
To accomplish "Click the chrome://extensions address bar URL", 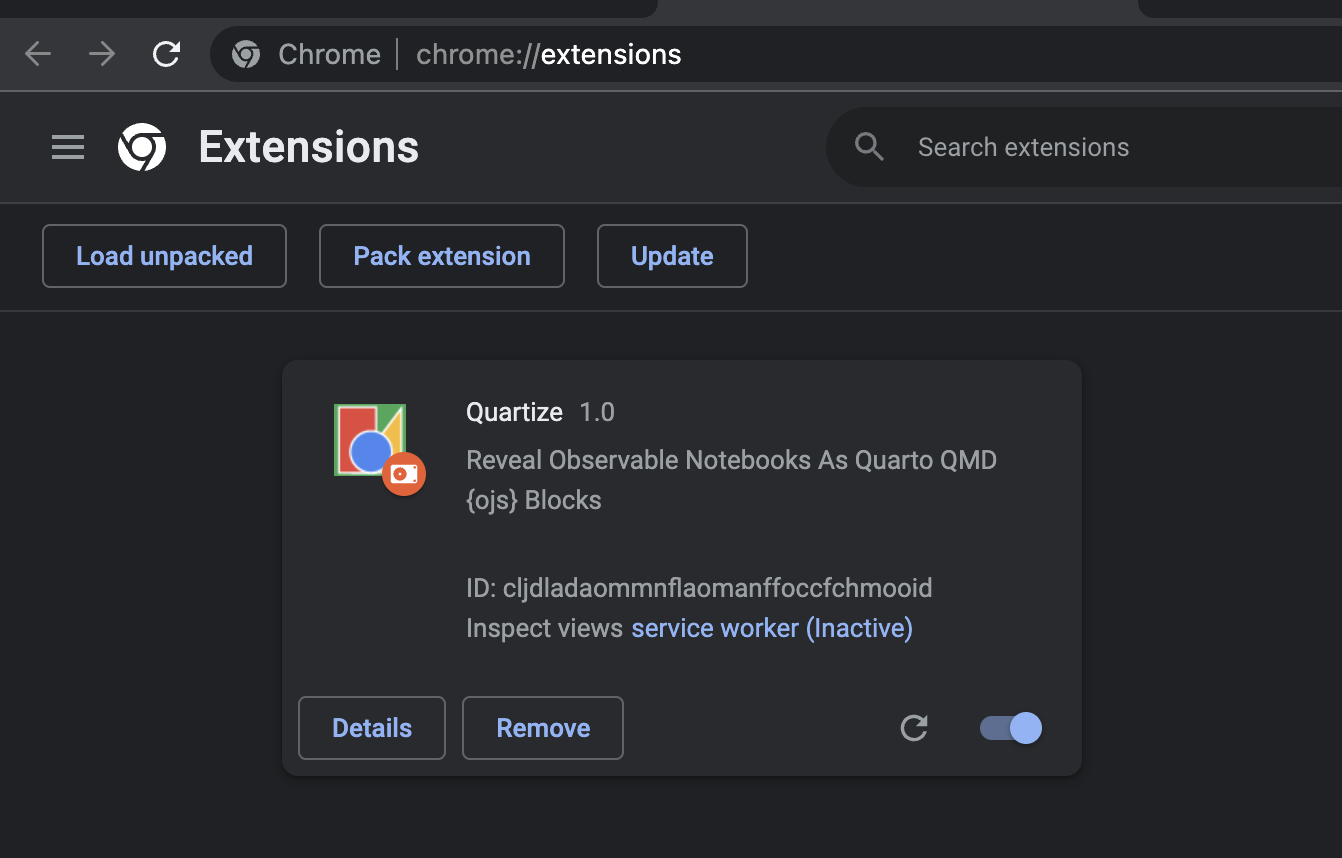I will (548, 54).
